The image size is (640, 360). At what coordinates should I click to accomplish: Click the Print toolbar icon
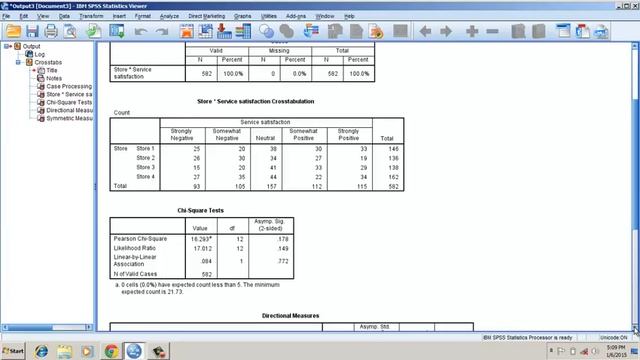click(51, 31)
